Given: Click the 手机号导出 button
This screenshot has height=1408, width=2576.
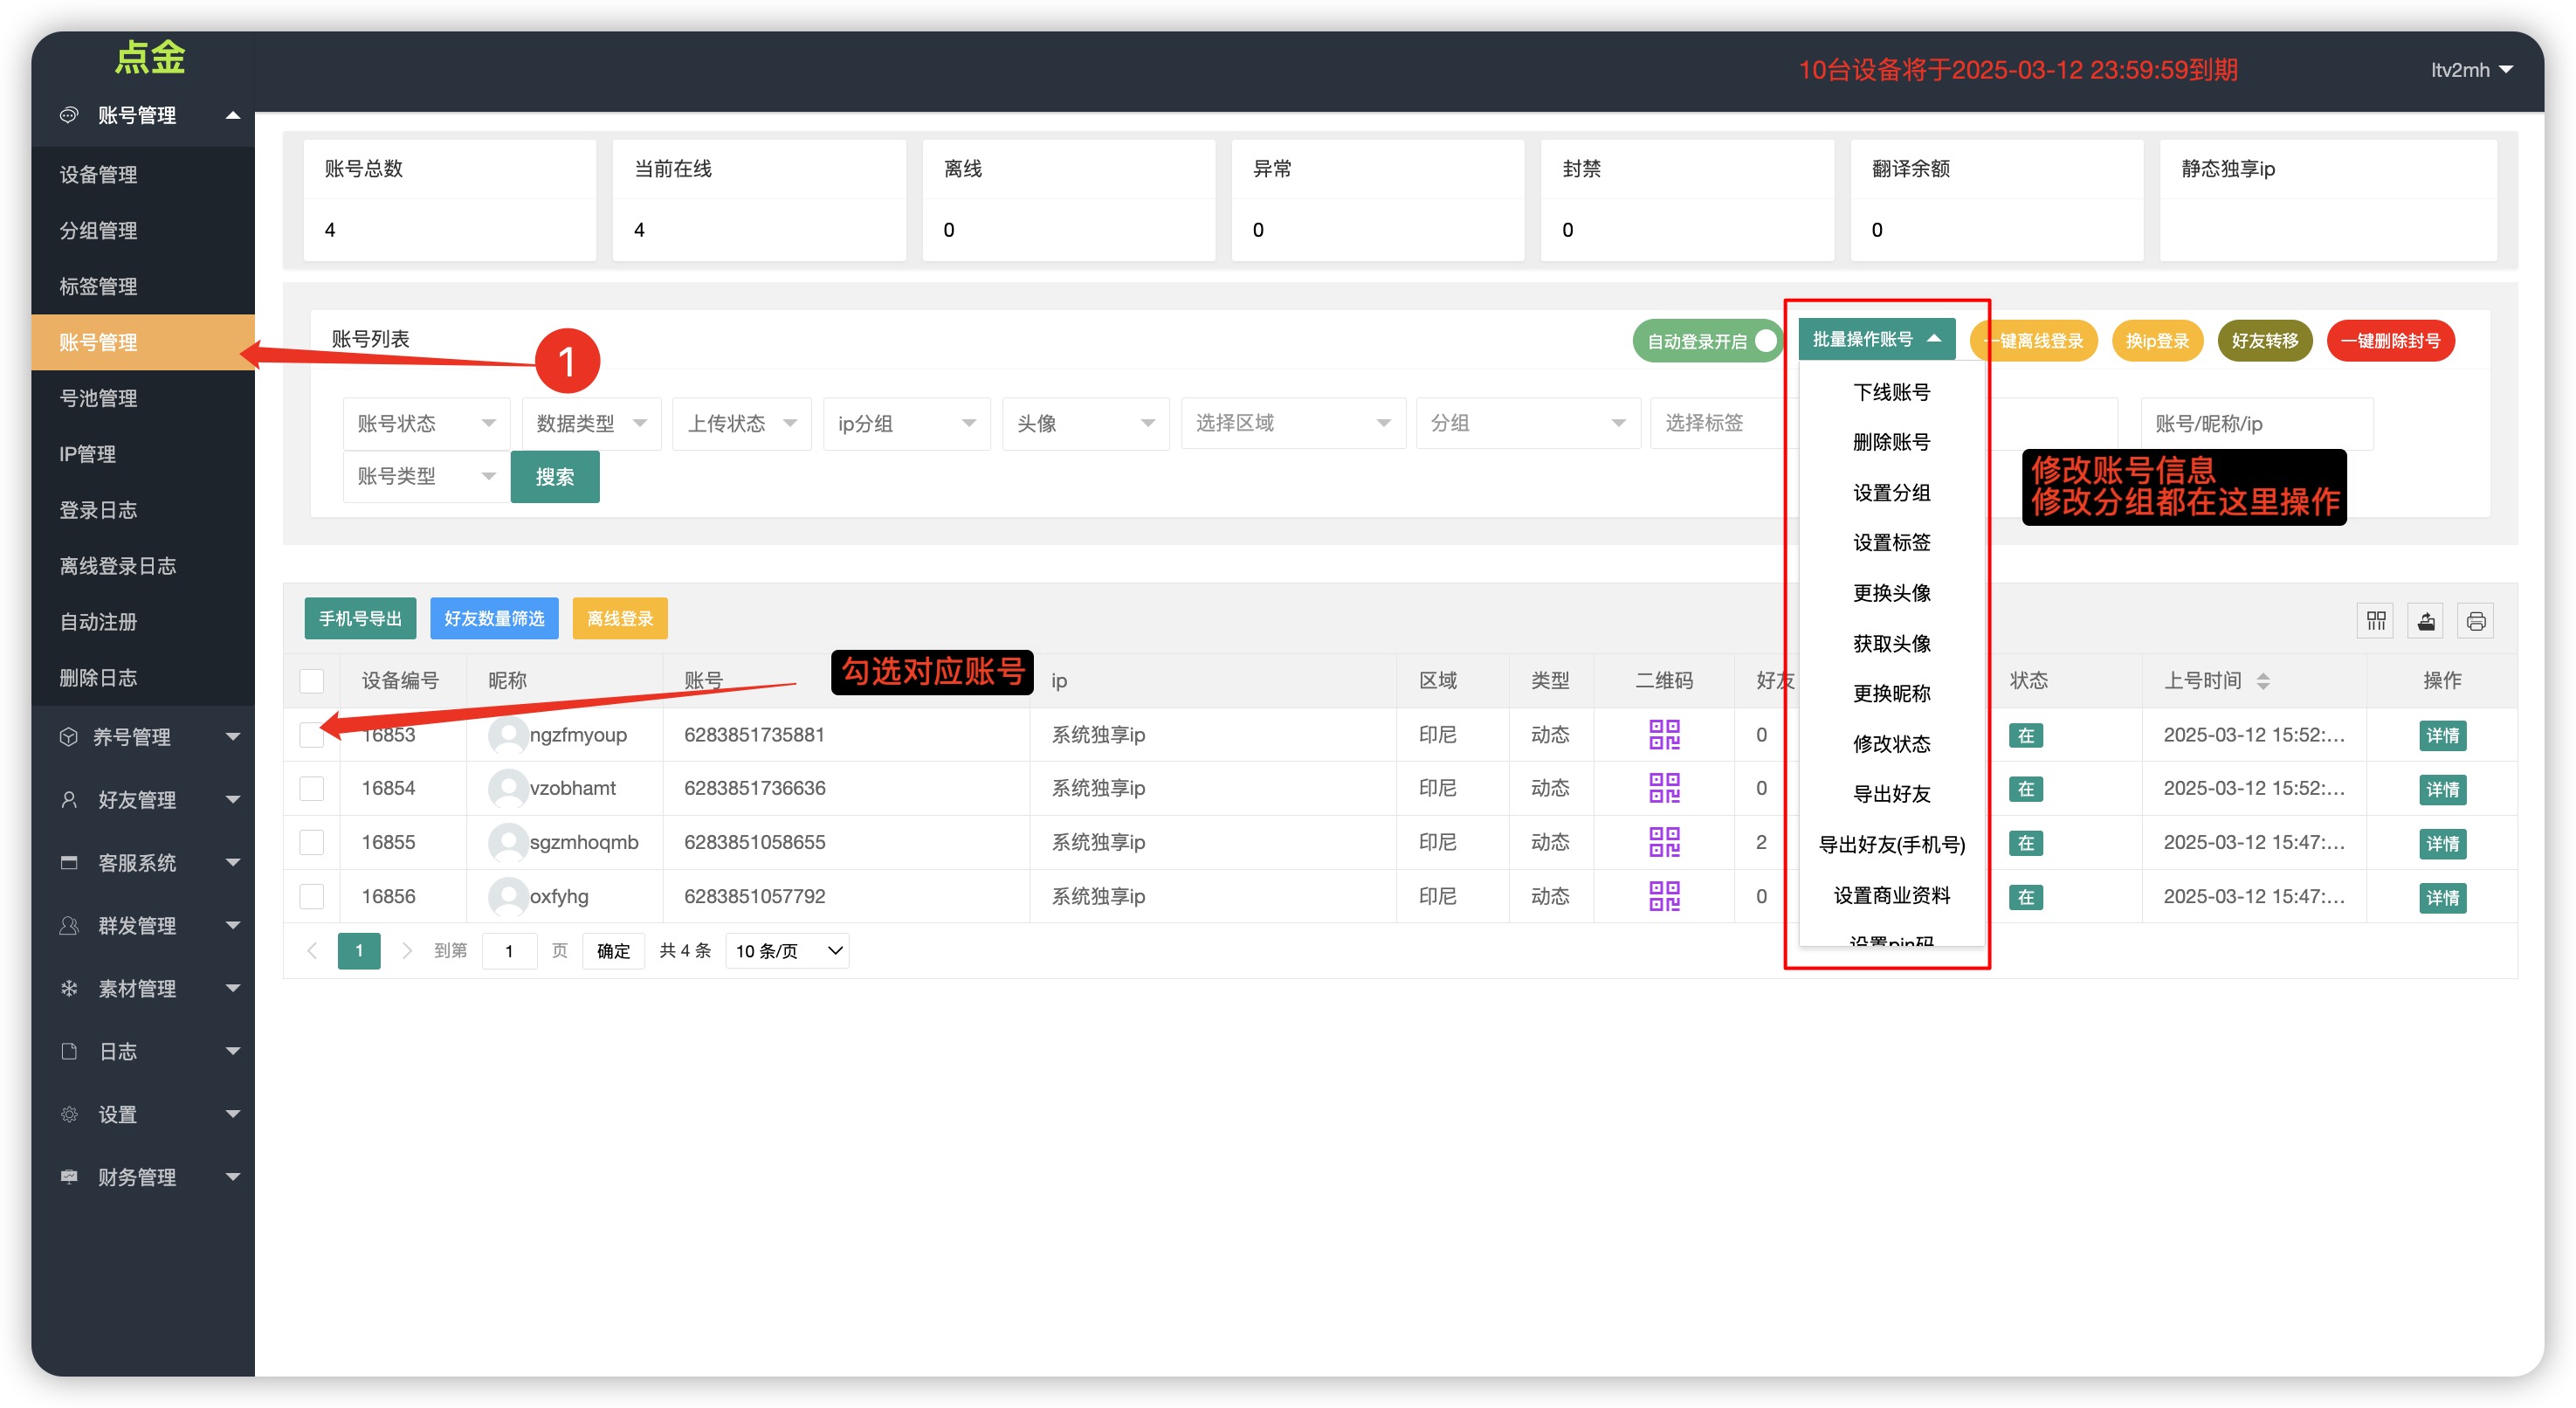Looking at the screenshot, I should (x=360, y=618).
